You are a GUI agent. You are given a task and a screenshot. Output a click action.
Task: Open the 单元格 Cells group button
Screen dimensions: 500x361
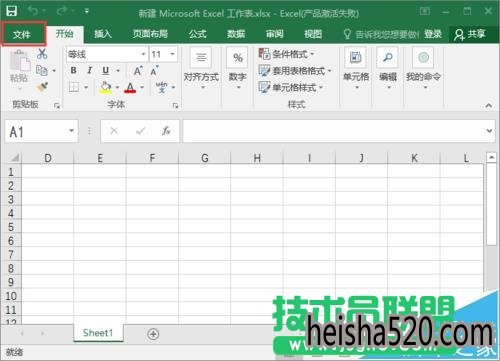(x=356, y=69)
